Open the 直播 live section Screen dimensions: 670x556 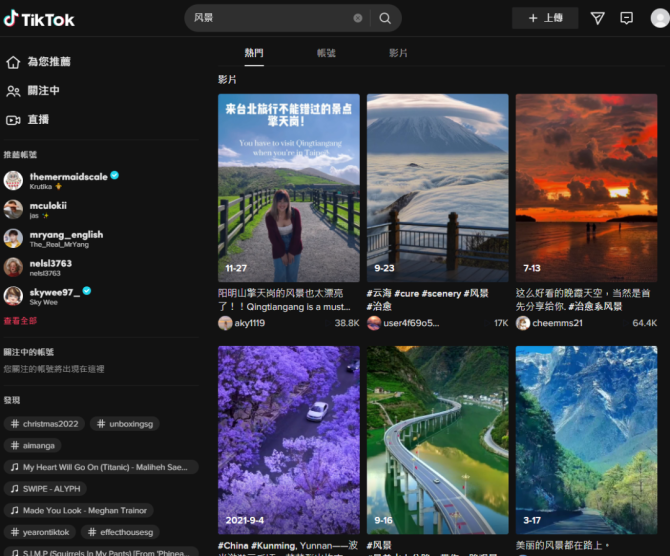click(x=27, y=120)
